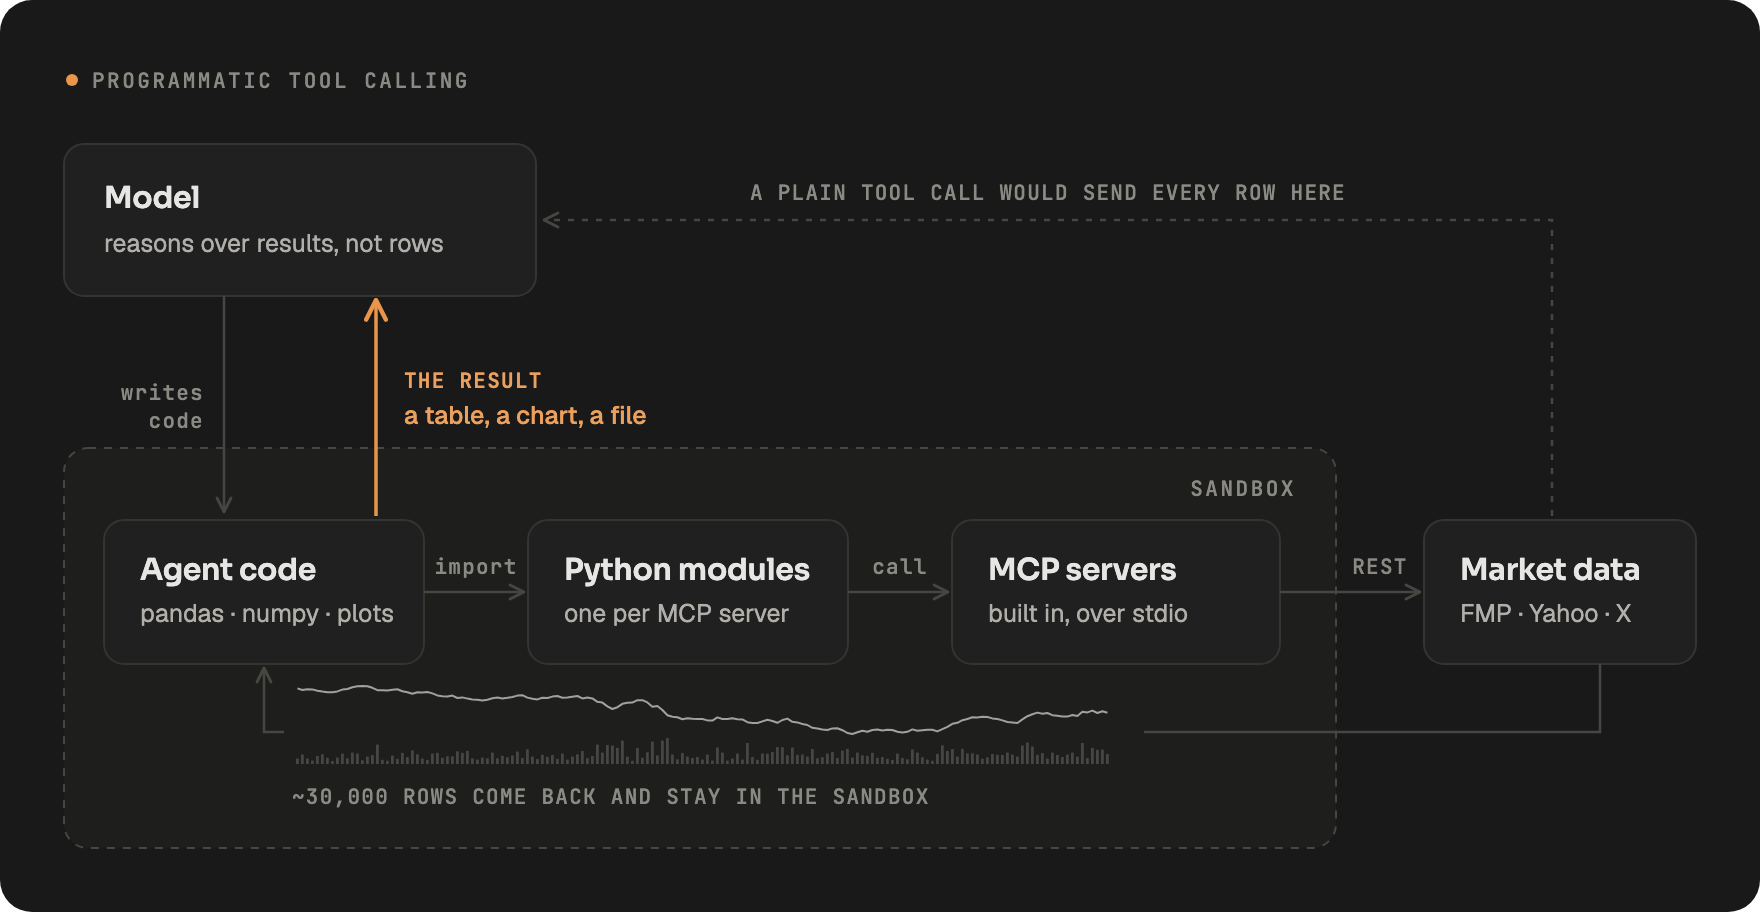Image resolution: width=1760 pixels, height=912 pixels.
Task: Select the "Agent code" heading
Action: click(x=228, y=569)
